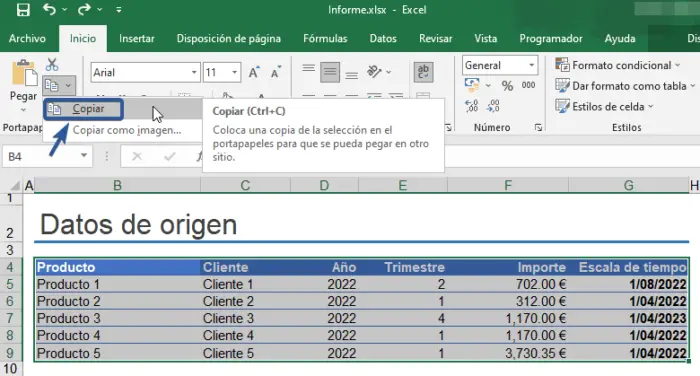
Task: Click the confirm checkmark formula bar icon
Action: (x=170, y=156)
